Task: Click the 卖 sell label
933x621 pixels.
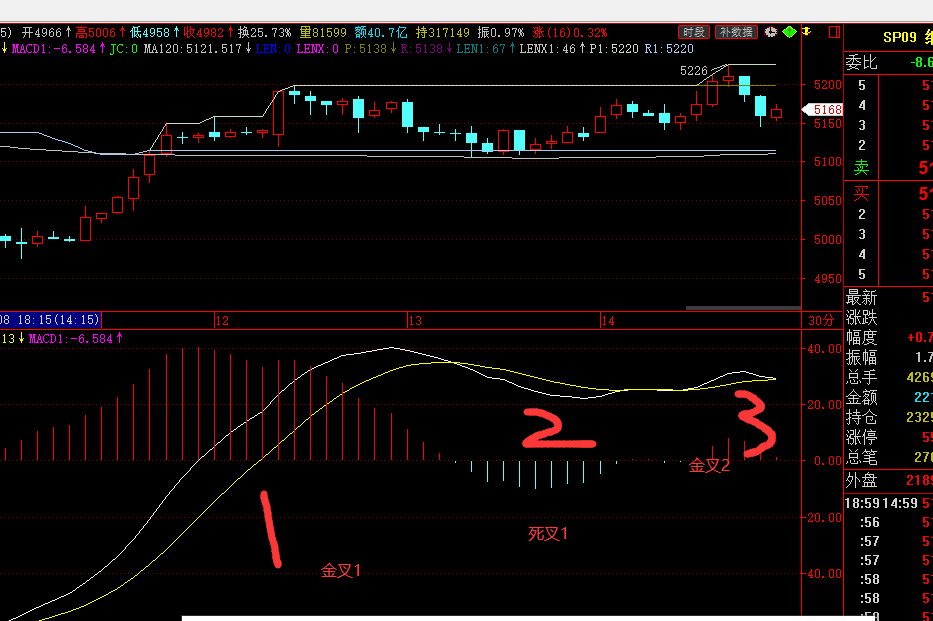Action: (x=861, y=168)
